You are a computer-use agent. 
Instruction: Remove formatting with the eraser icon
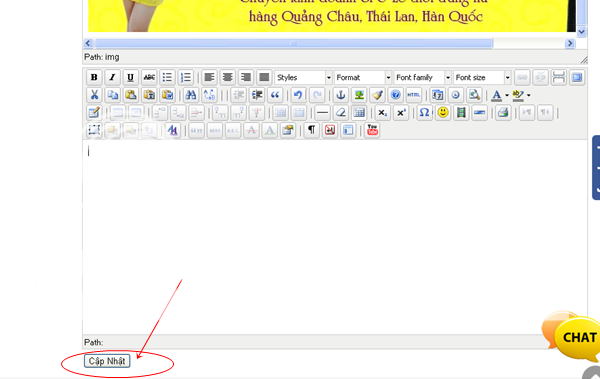click(x=341, y=113)
